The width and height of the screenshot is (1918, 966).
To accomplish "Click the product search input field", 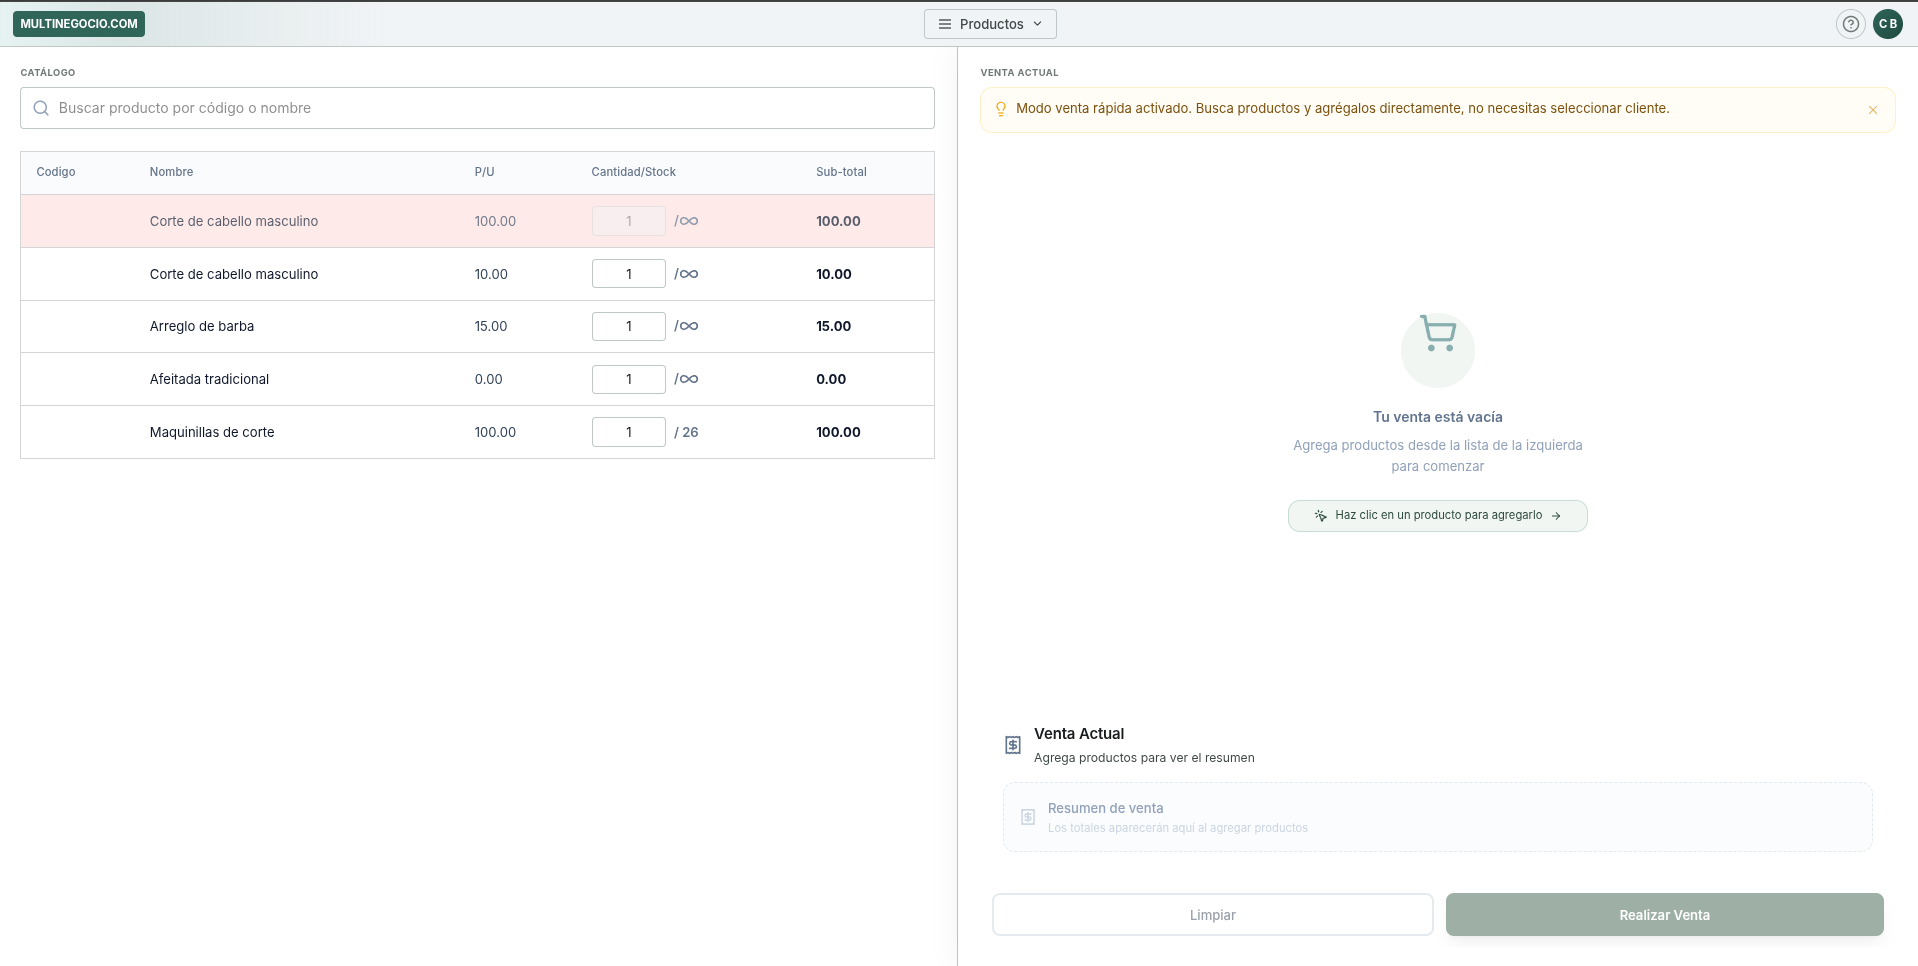I will 477,108.
